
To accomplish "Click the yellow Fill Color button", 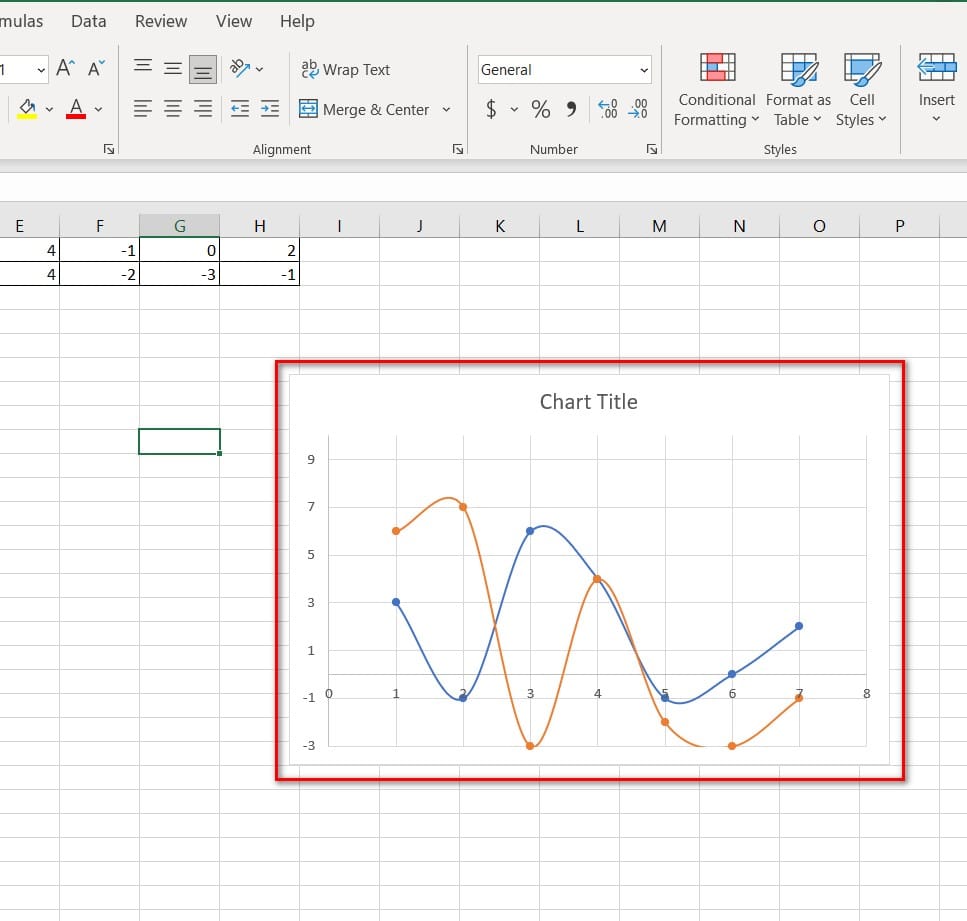I will (x=27, y=109).
